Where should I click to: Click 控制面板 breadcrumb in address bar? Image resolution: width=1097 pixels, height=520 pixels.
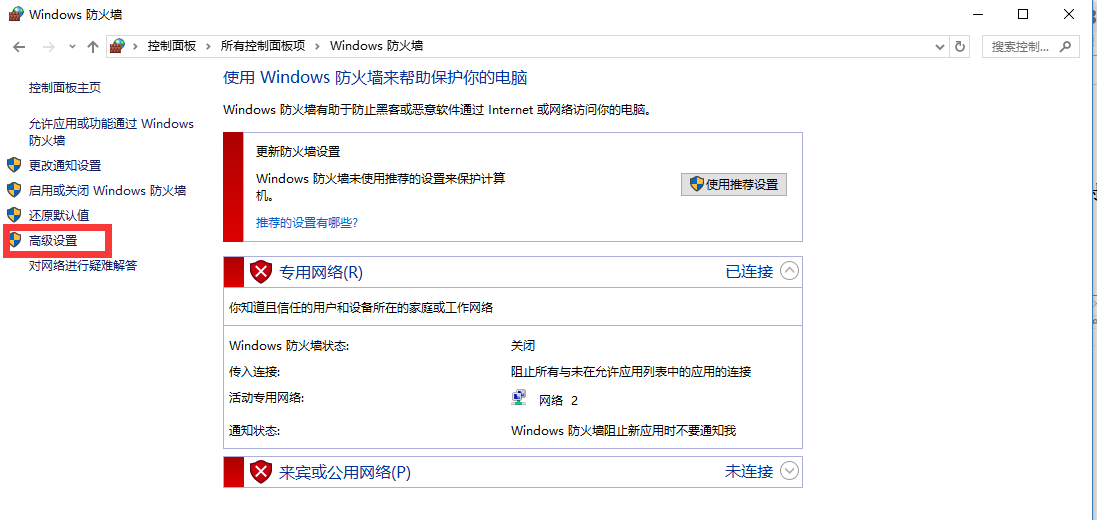click(x=171, y=46)
